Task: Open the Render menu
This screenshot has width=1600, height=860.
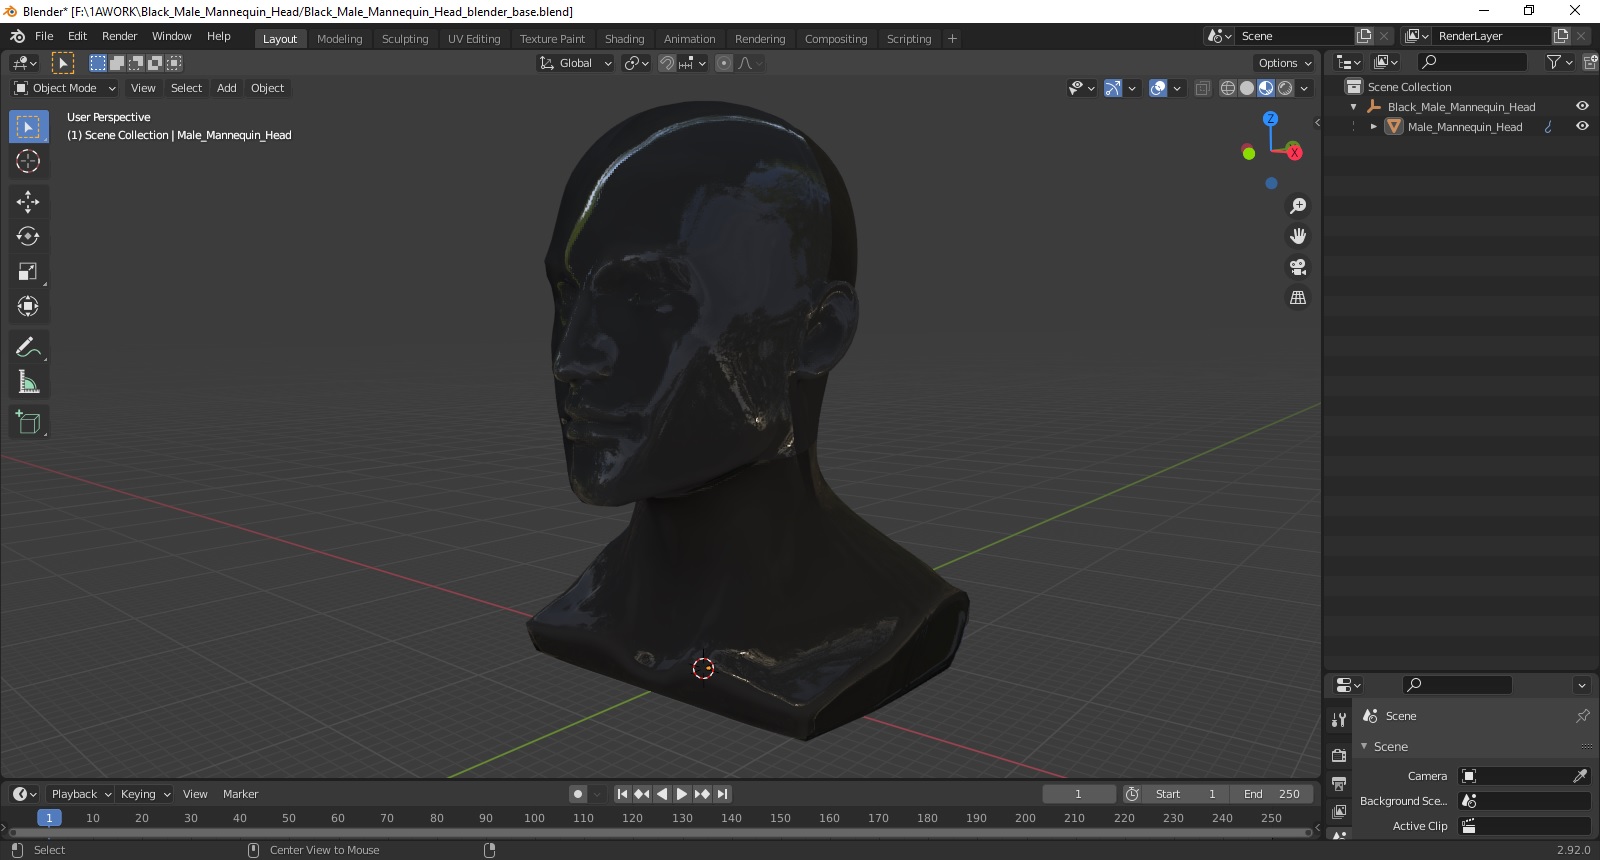Action: pos(119,36)
